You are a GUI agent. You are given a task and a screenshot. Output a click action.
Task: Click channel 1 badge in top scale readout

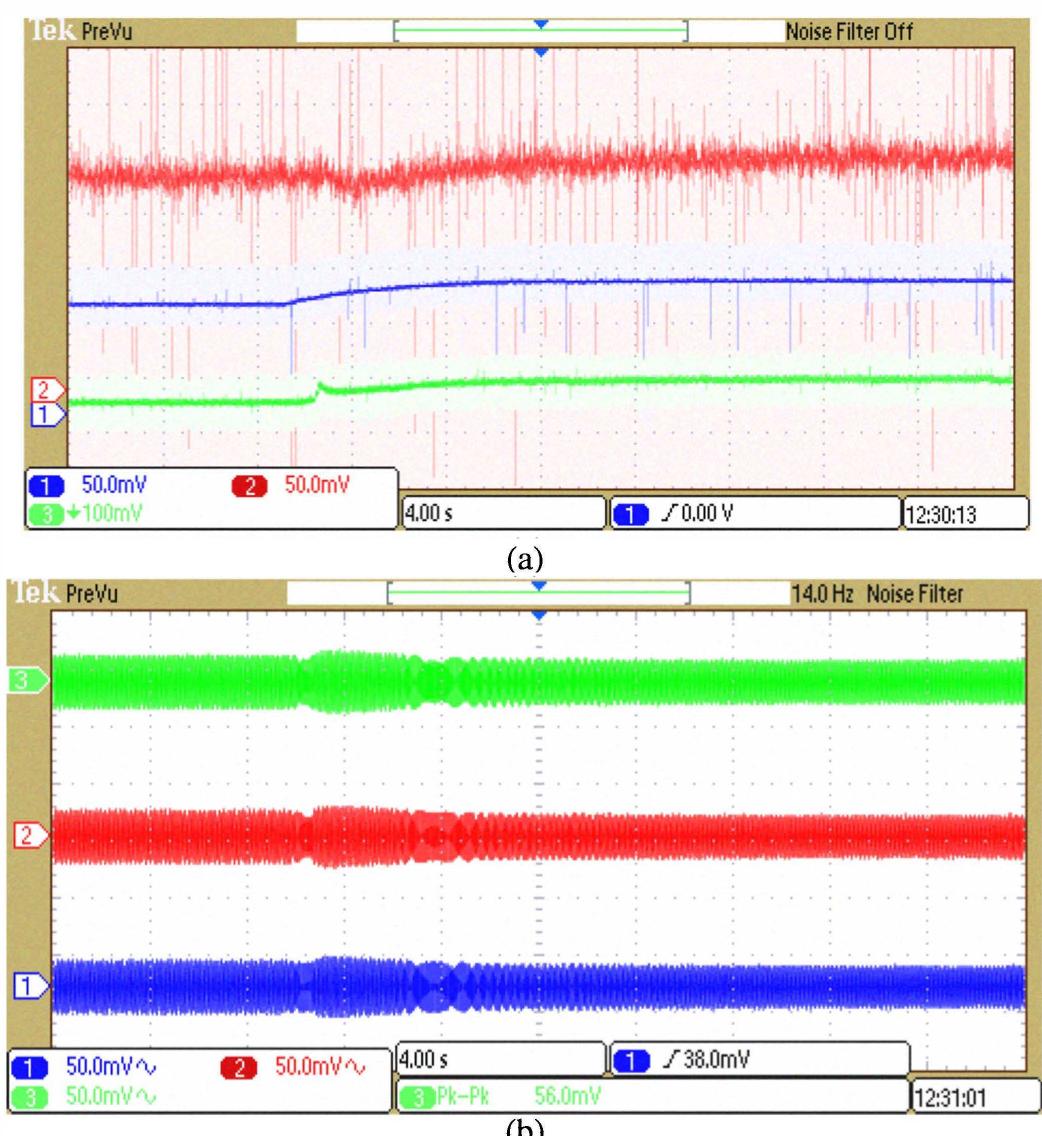(46, 485)
